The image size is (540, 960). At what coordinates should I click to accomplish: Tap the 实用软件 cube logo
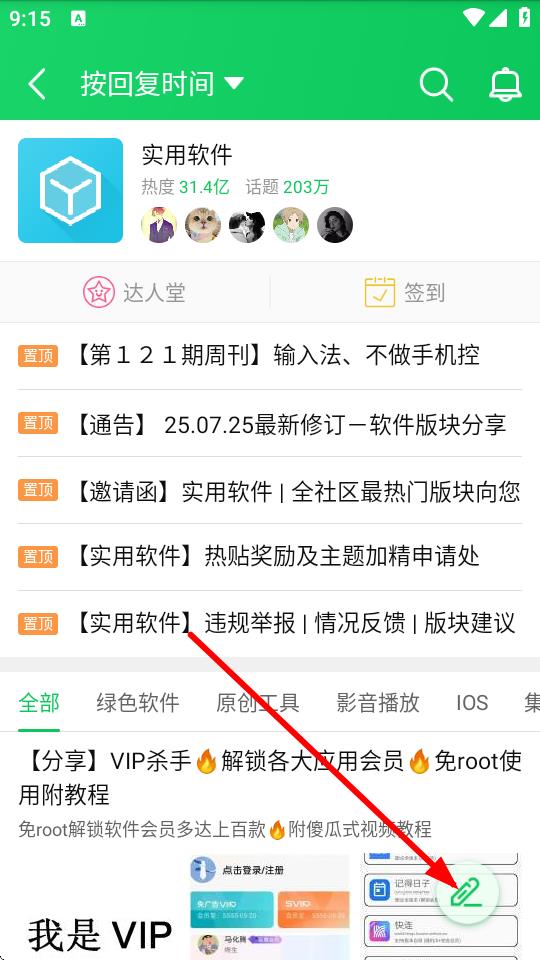70,190
